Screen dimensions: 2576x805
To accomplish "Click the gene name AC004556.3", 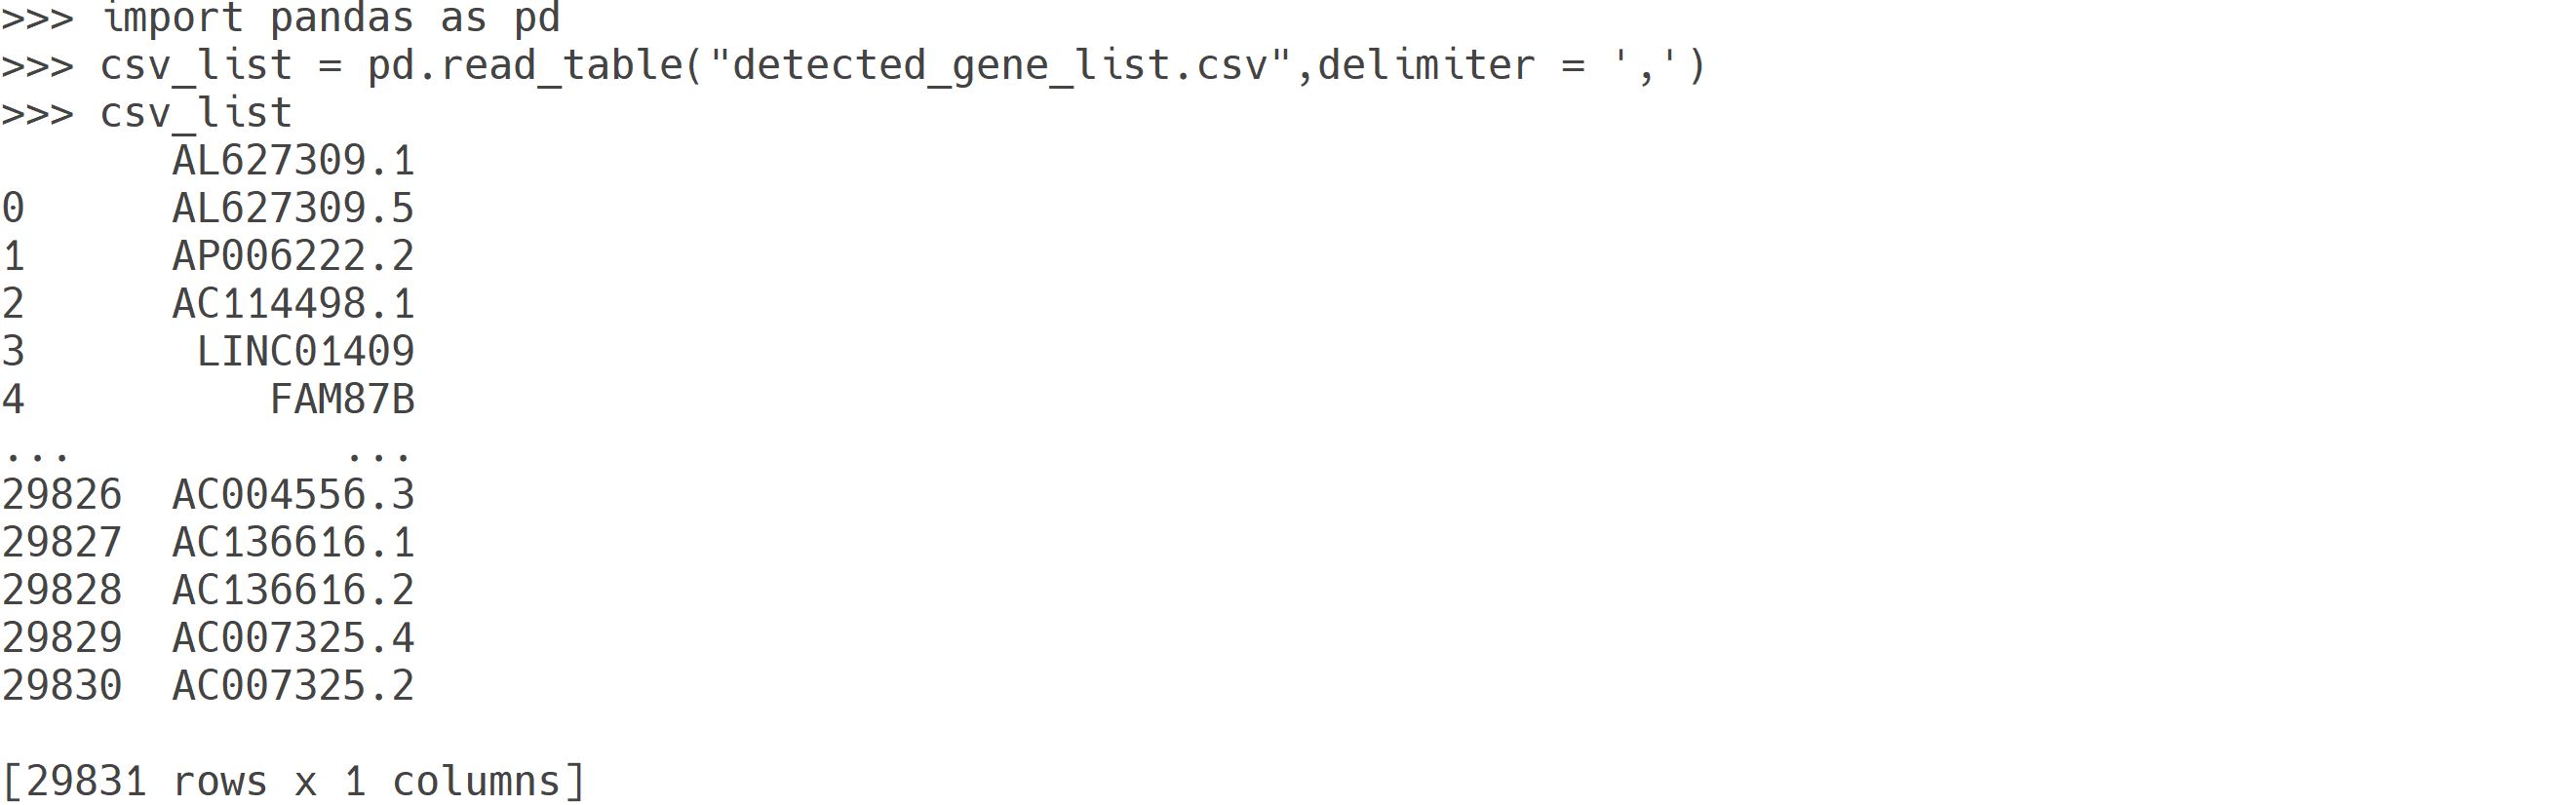I will [293, 495].
